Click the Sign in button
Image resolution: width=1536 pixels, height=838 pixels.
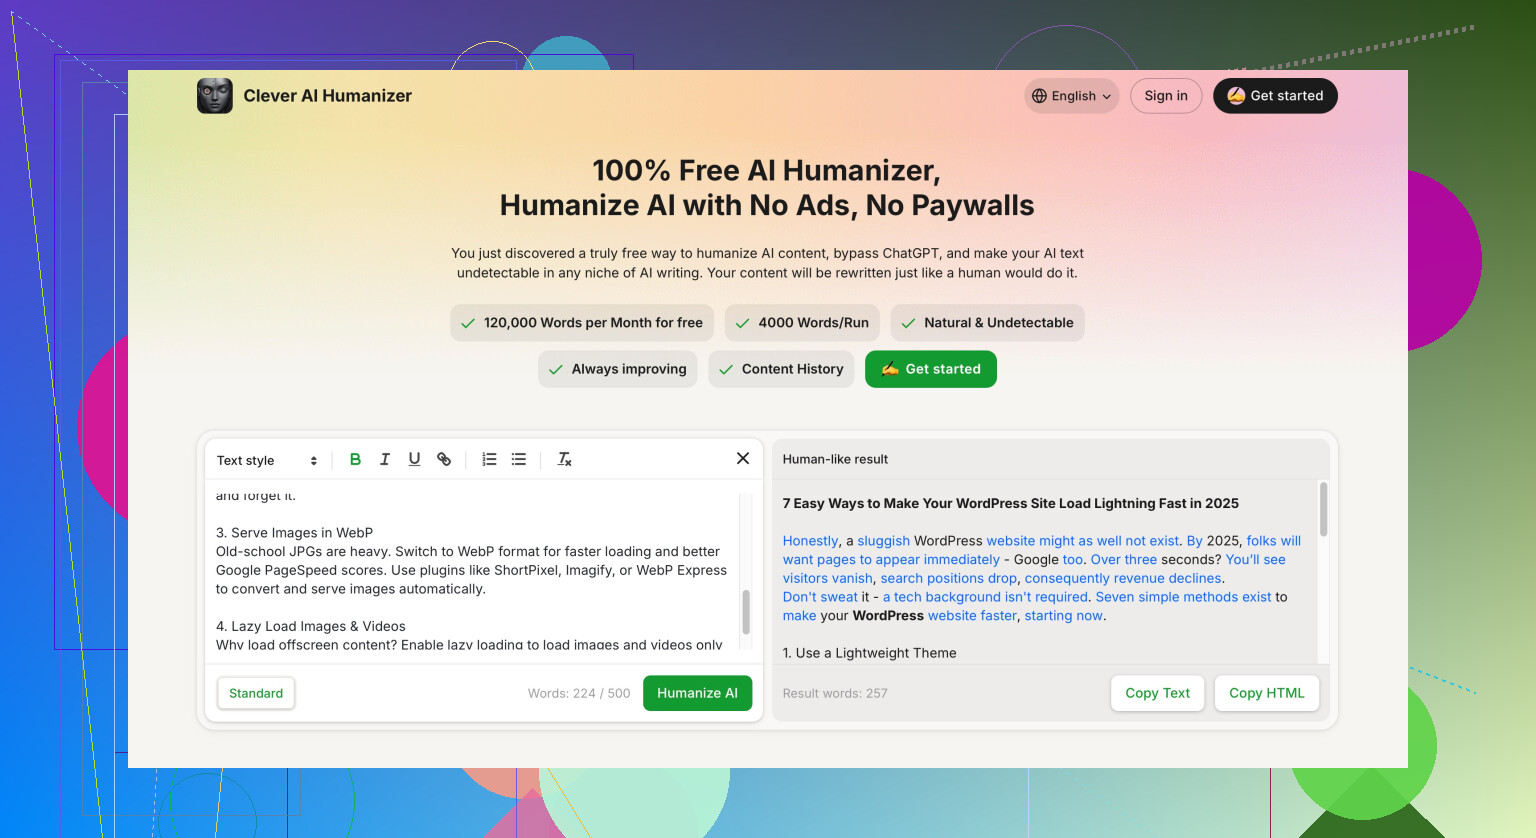(x=1166, y=96)
